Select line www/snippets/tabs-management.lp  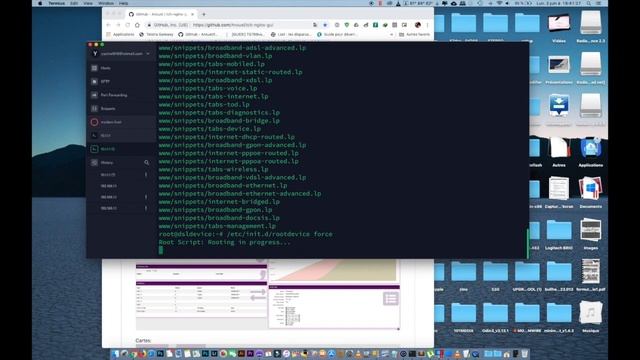tap(217, 226)
